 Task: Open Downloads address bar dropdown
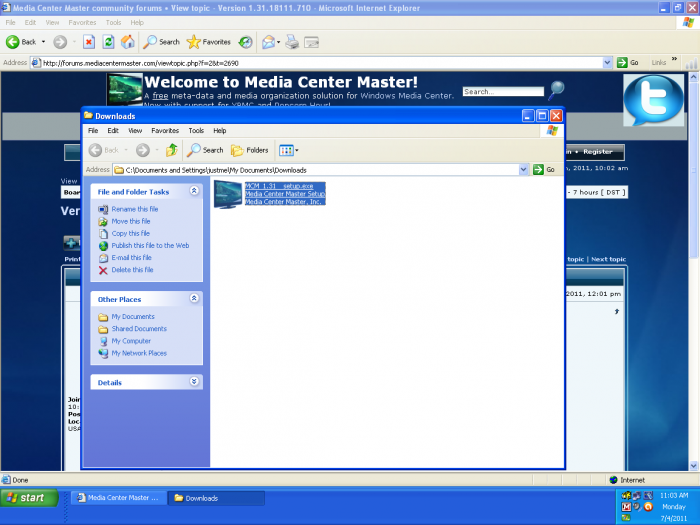524,170
